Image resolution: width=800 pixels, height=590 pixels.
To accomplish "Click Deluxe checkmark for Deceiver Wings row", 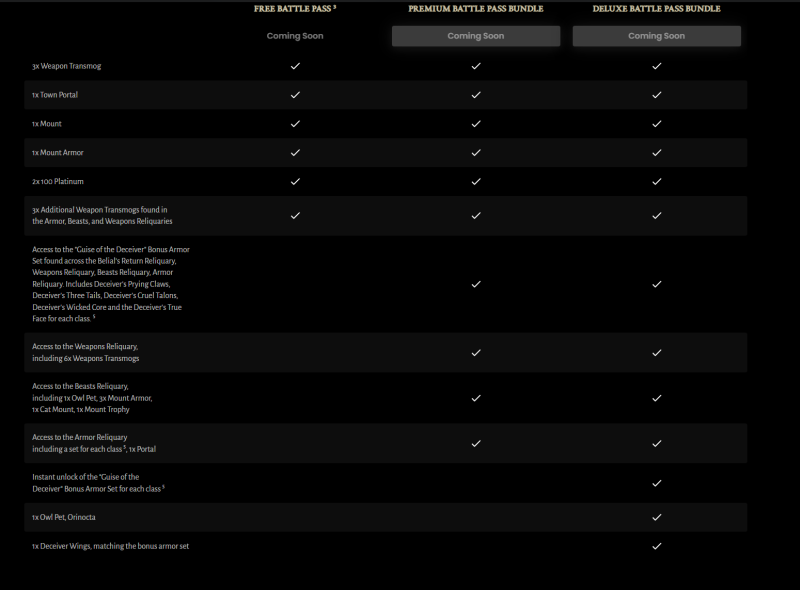I will pyautogui.click(x=656, y=546).
